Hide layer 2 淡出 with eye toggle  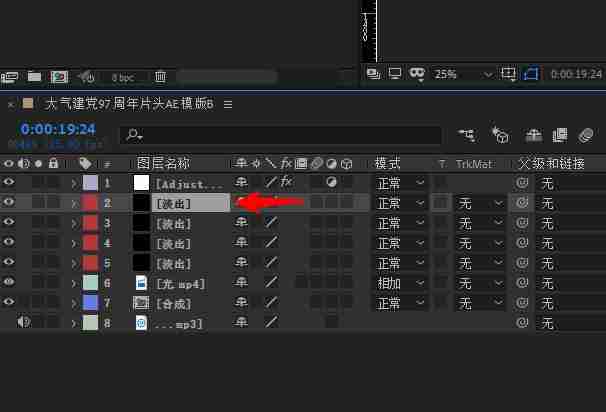[9, 202]
